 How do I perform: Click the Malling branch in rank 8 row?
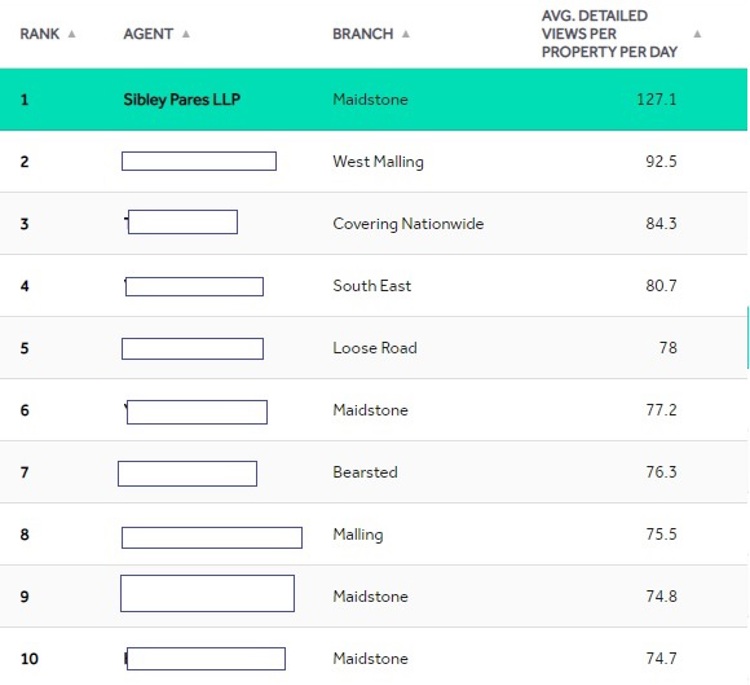[358, 534]
